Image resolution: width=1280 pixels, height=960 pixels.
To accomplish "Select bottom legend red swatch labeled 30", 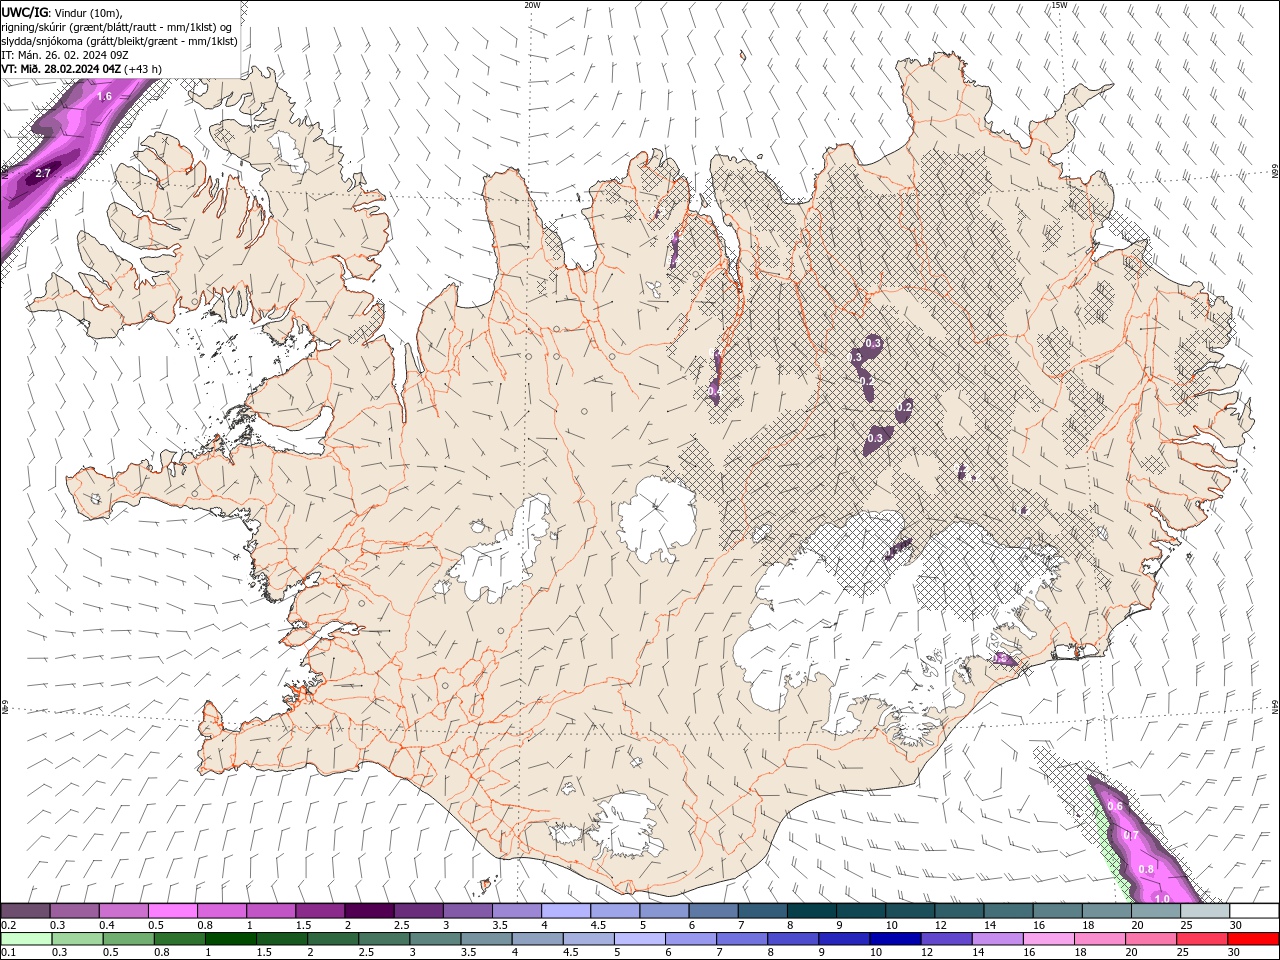I will (x=1253, y=939).
